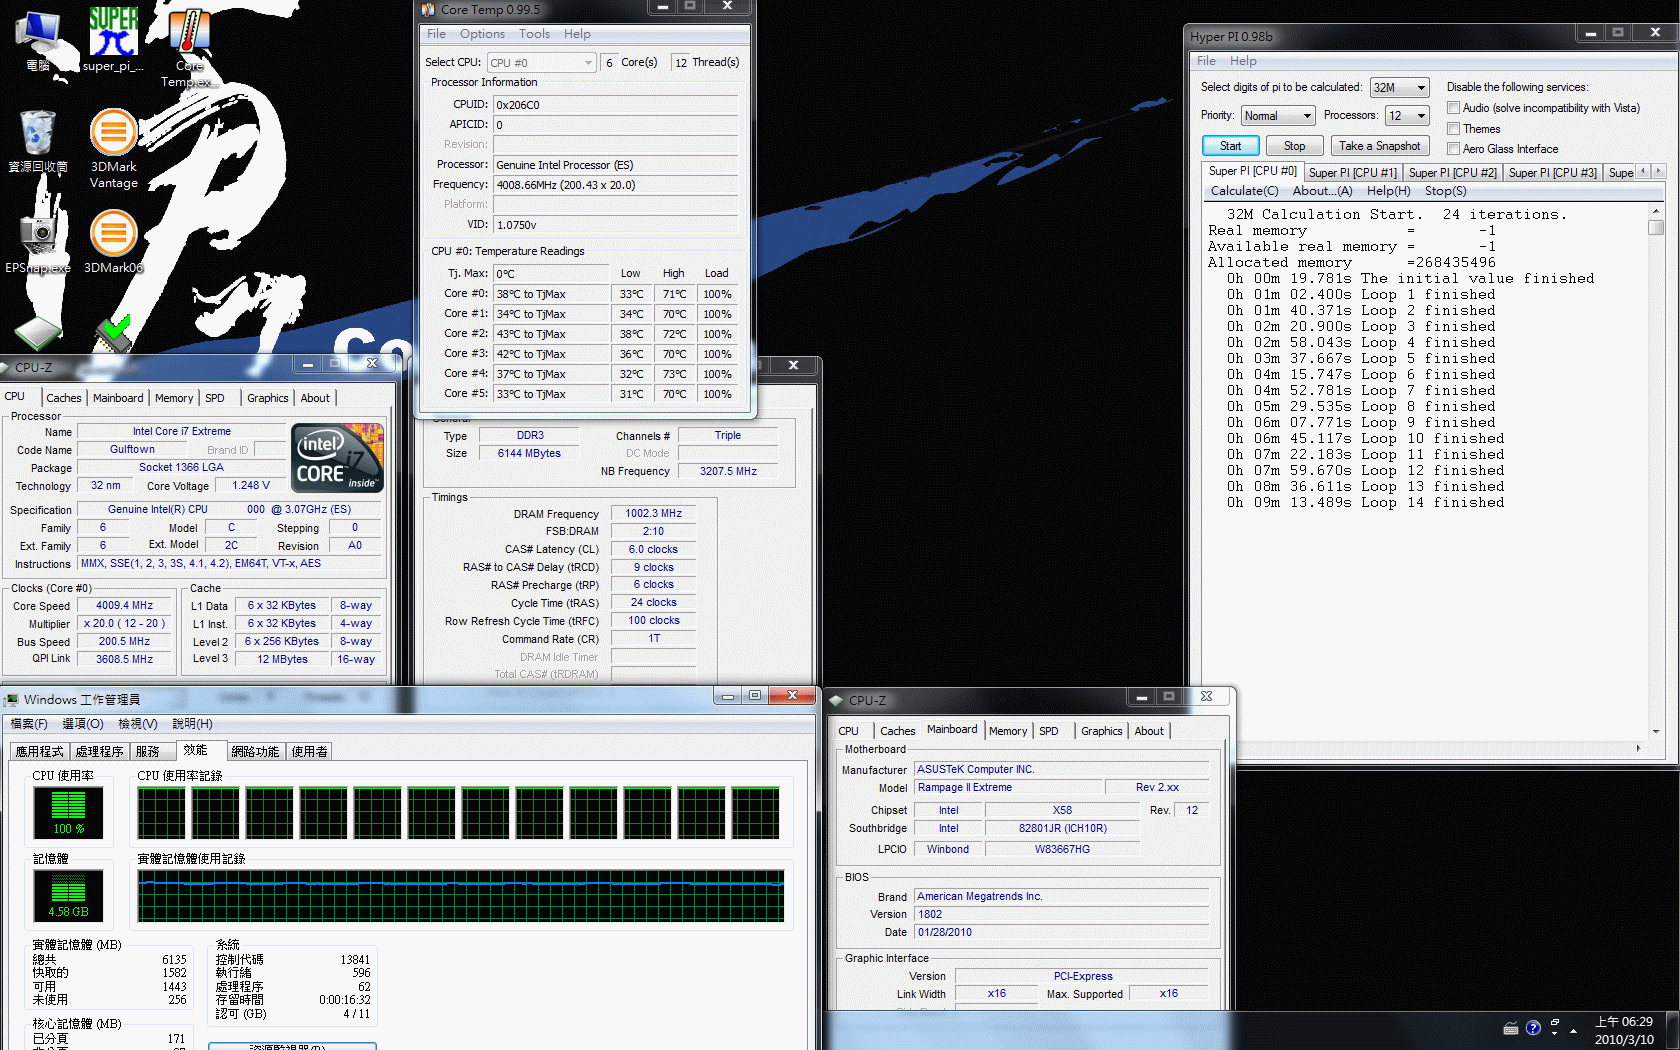
Task: Click Hyper PI output scrollbar up arrow
Action: point(1656,211)
